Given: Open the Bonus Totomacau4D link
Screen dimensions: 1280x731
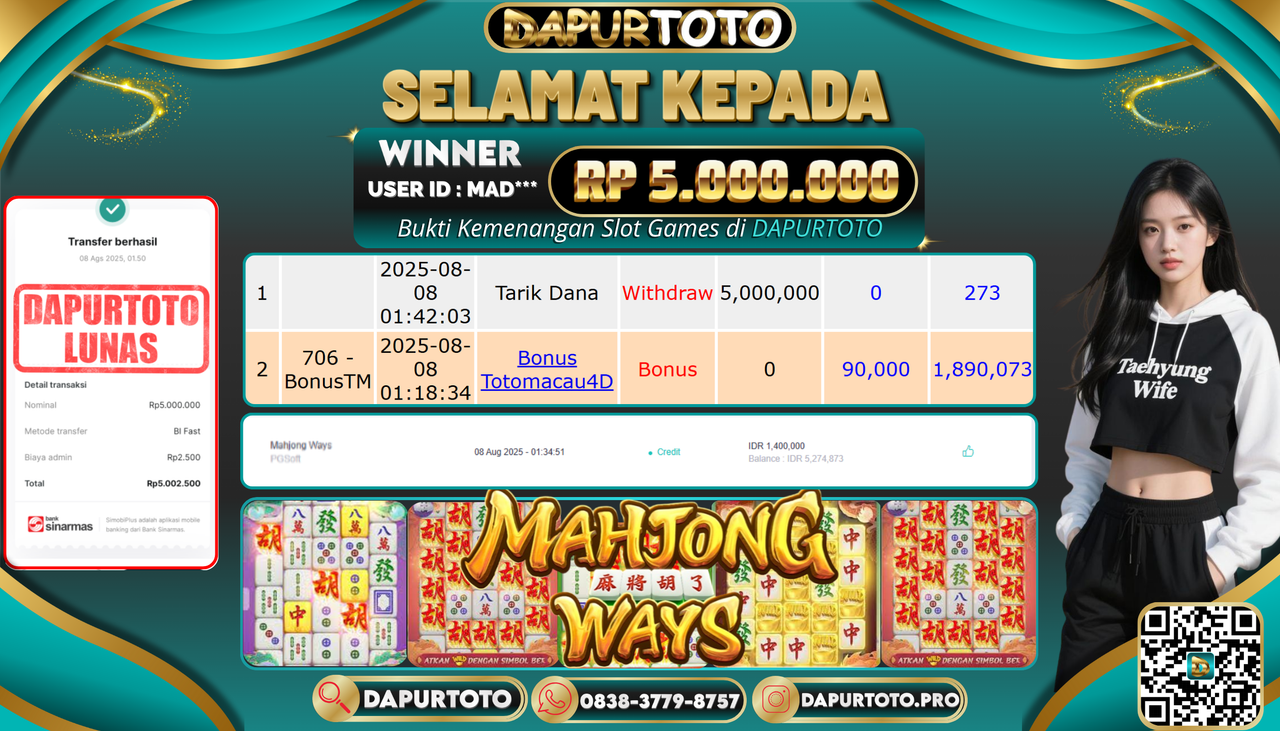Looking at the screenshot, I should [547, 369].
